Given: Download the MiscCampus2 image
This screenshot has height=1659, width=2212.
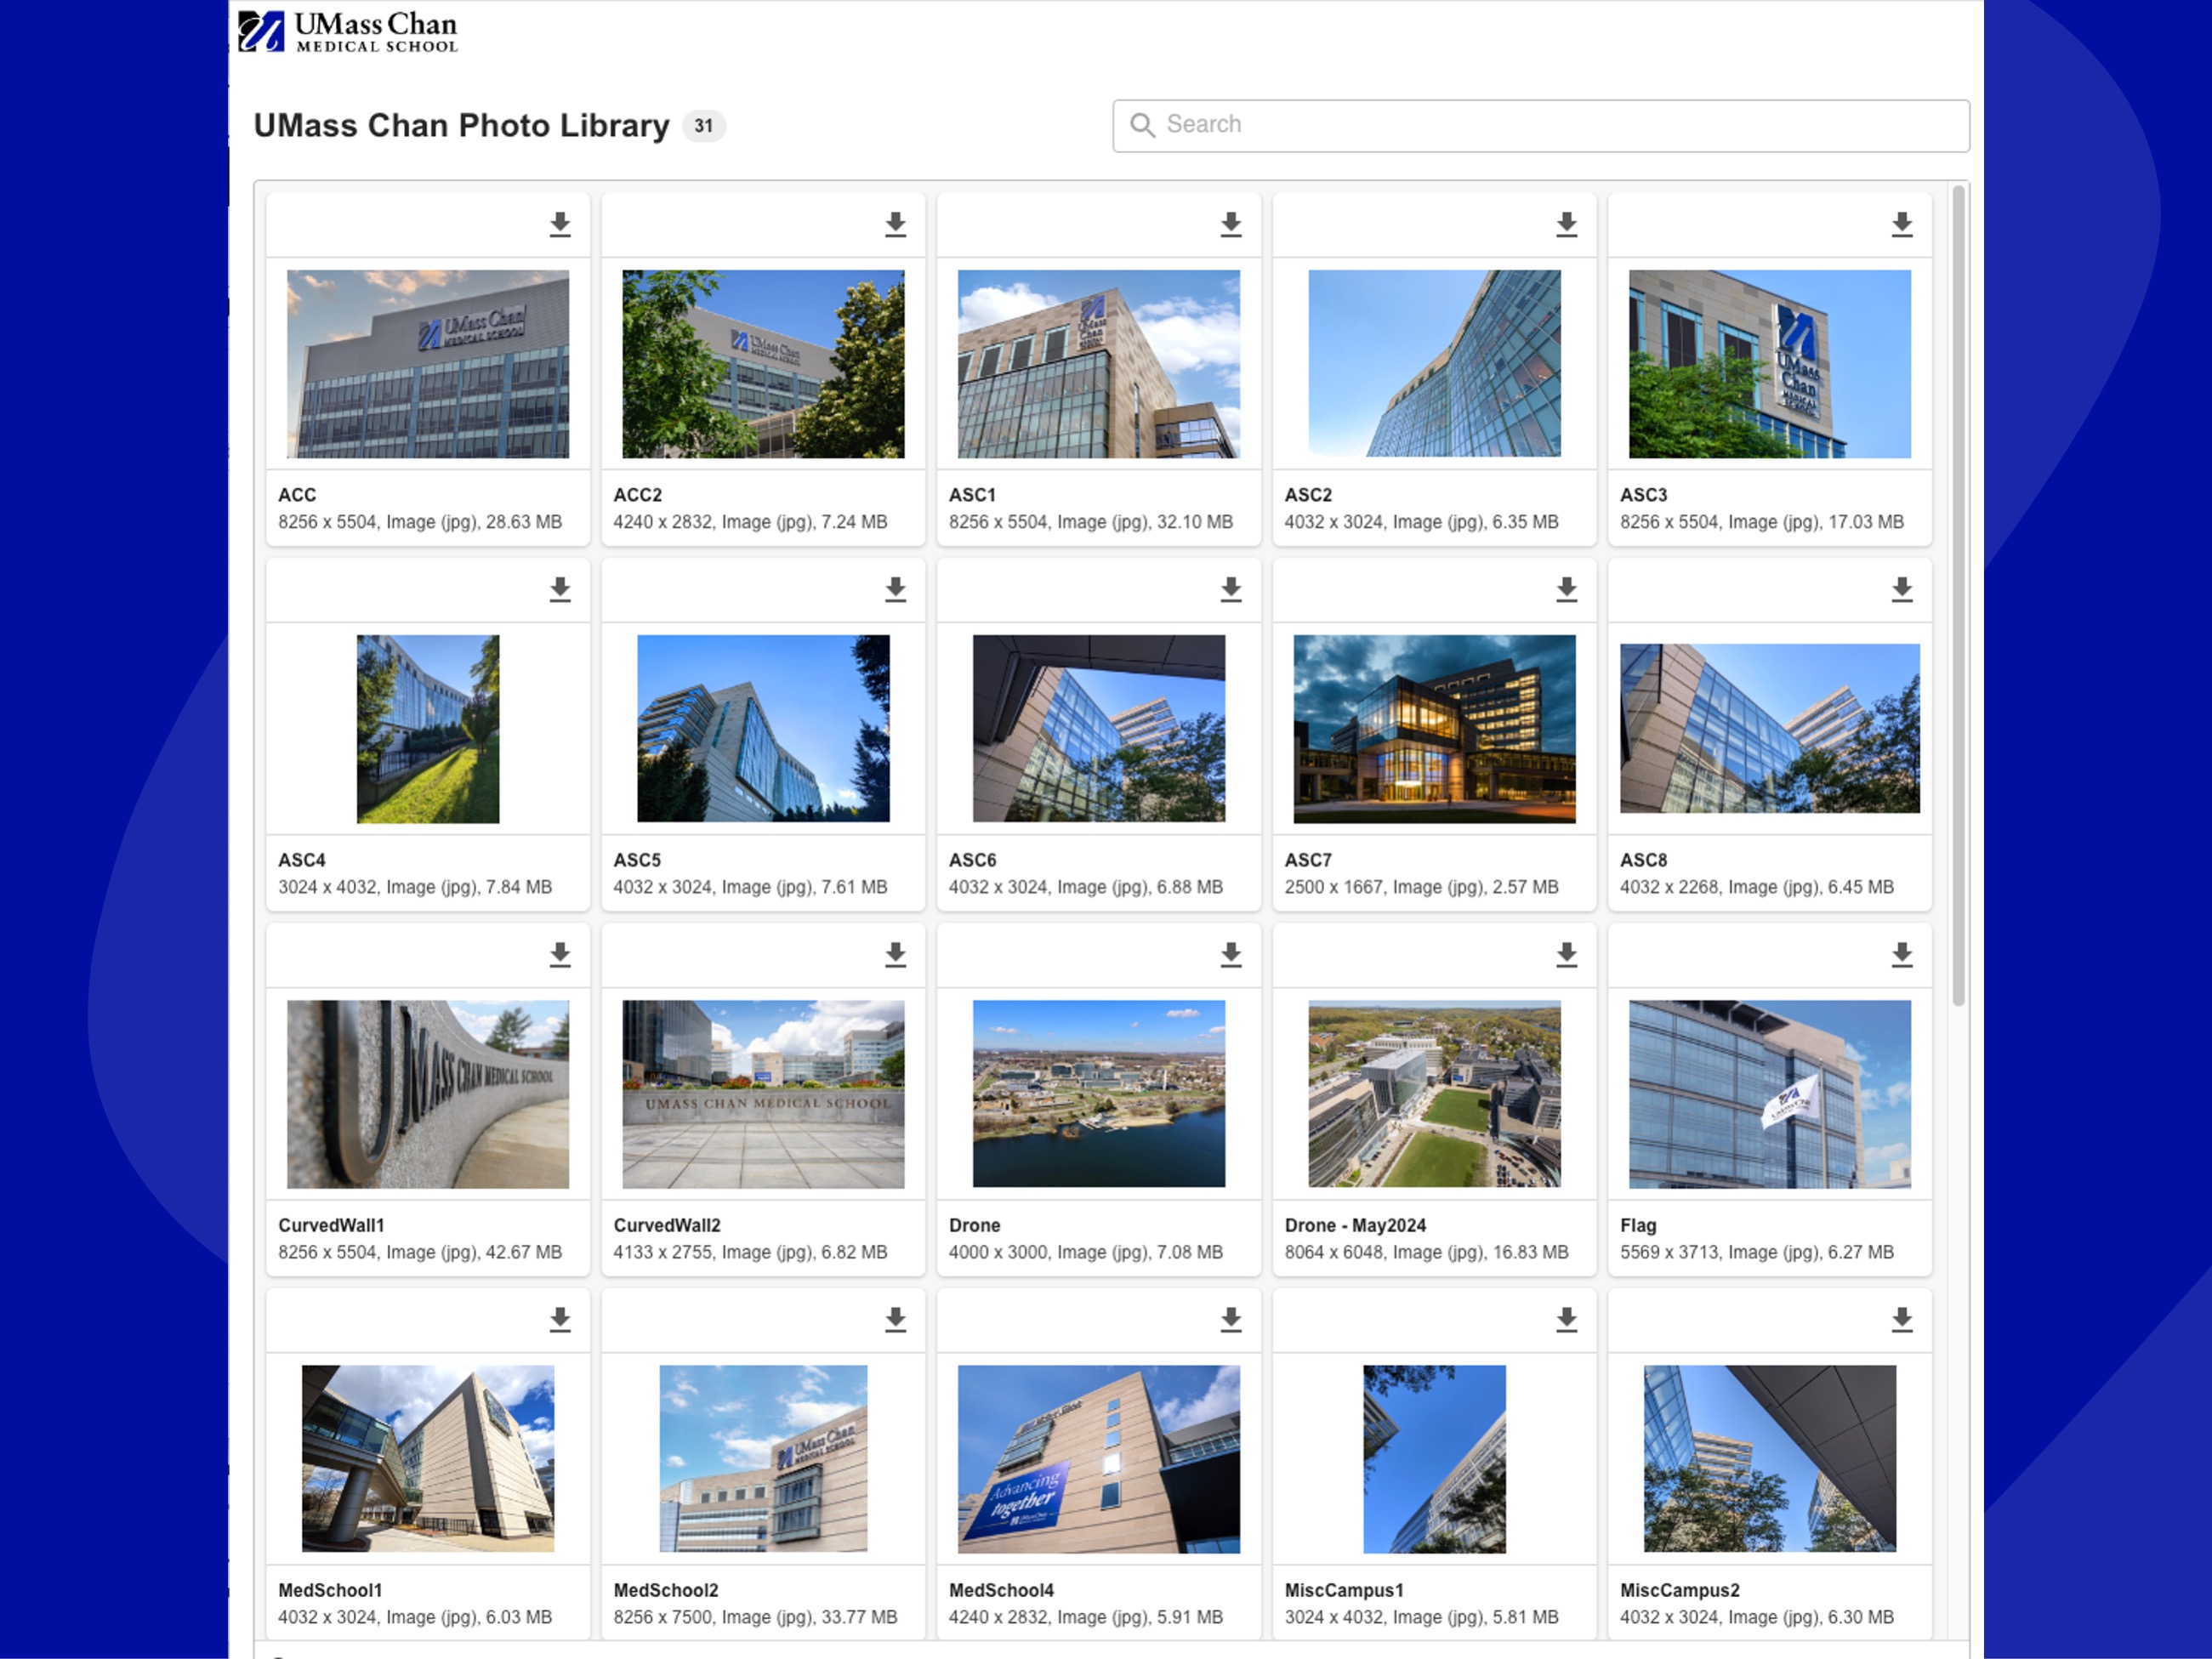Looking at the screenshot, I should [1903, 1321].
